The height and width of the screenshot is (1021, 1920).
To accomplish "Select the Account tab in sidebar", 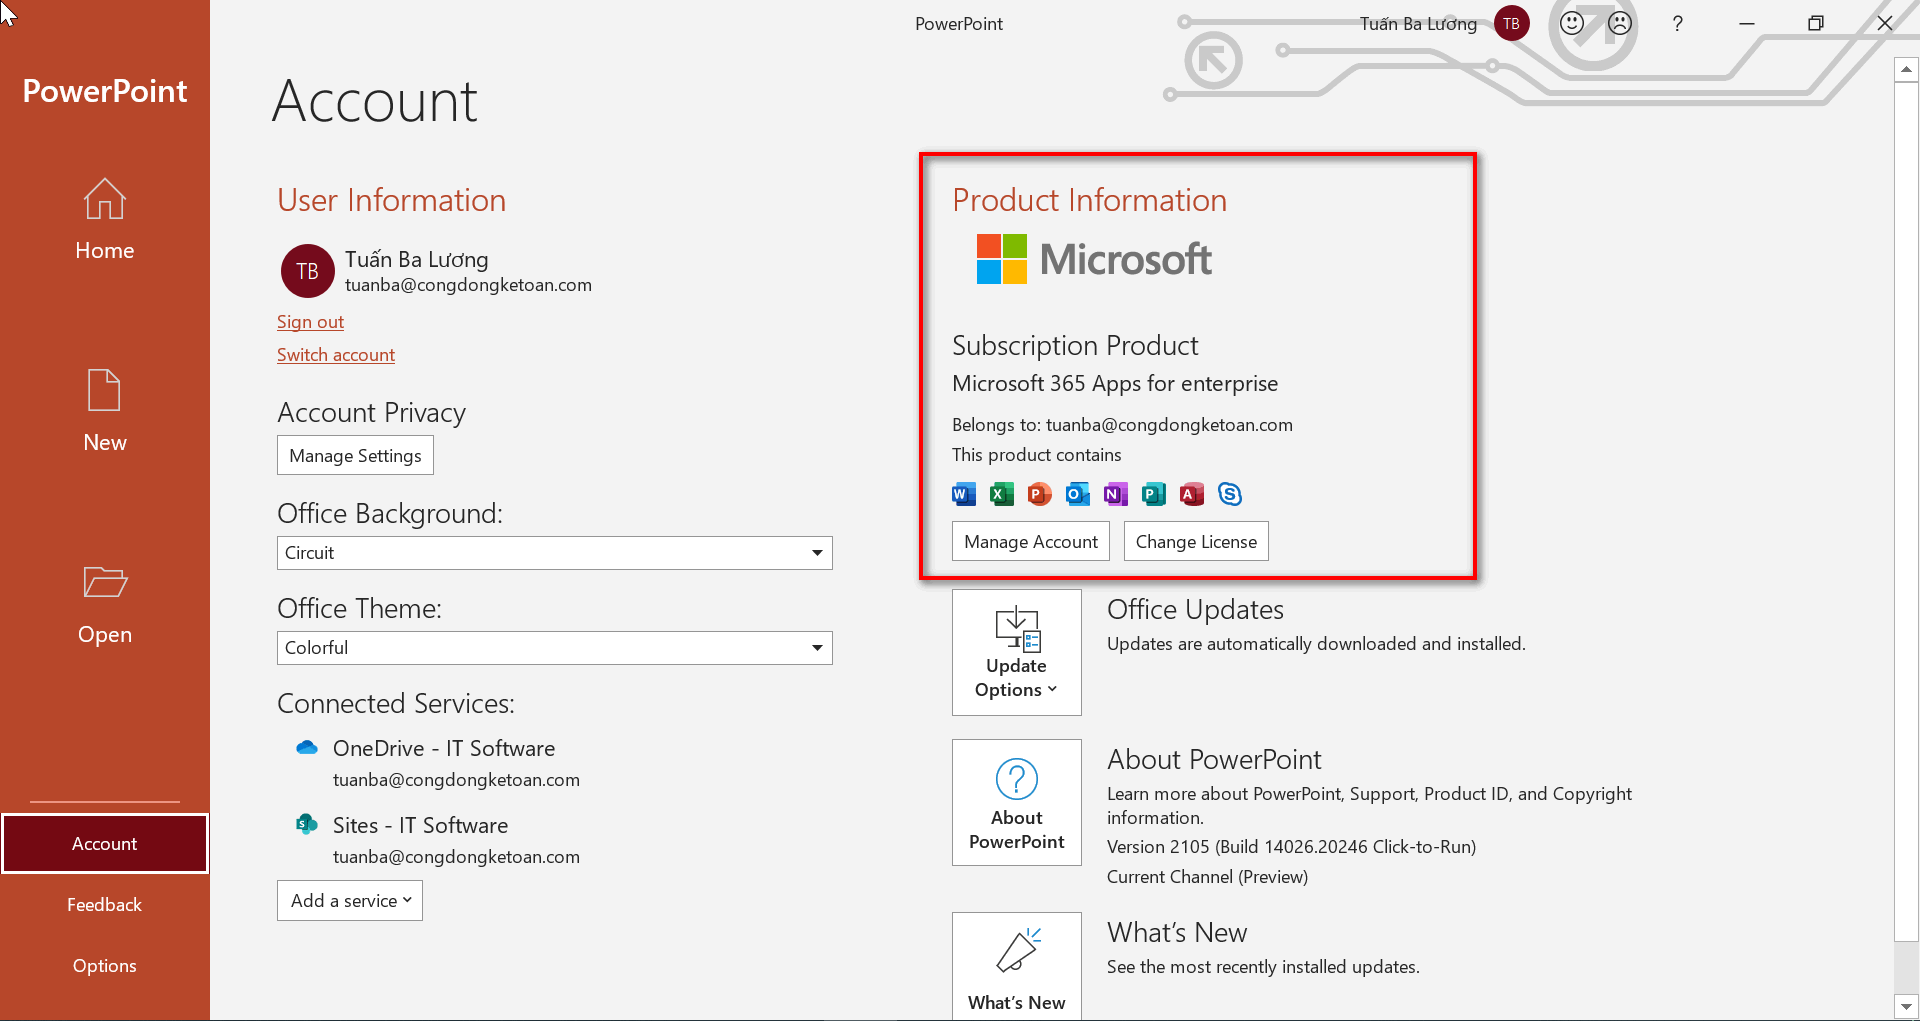I will [105, 844].
